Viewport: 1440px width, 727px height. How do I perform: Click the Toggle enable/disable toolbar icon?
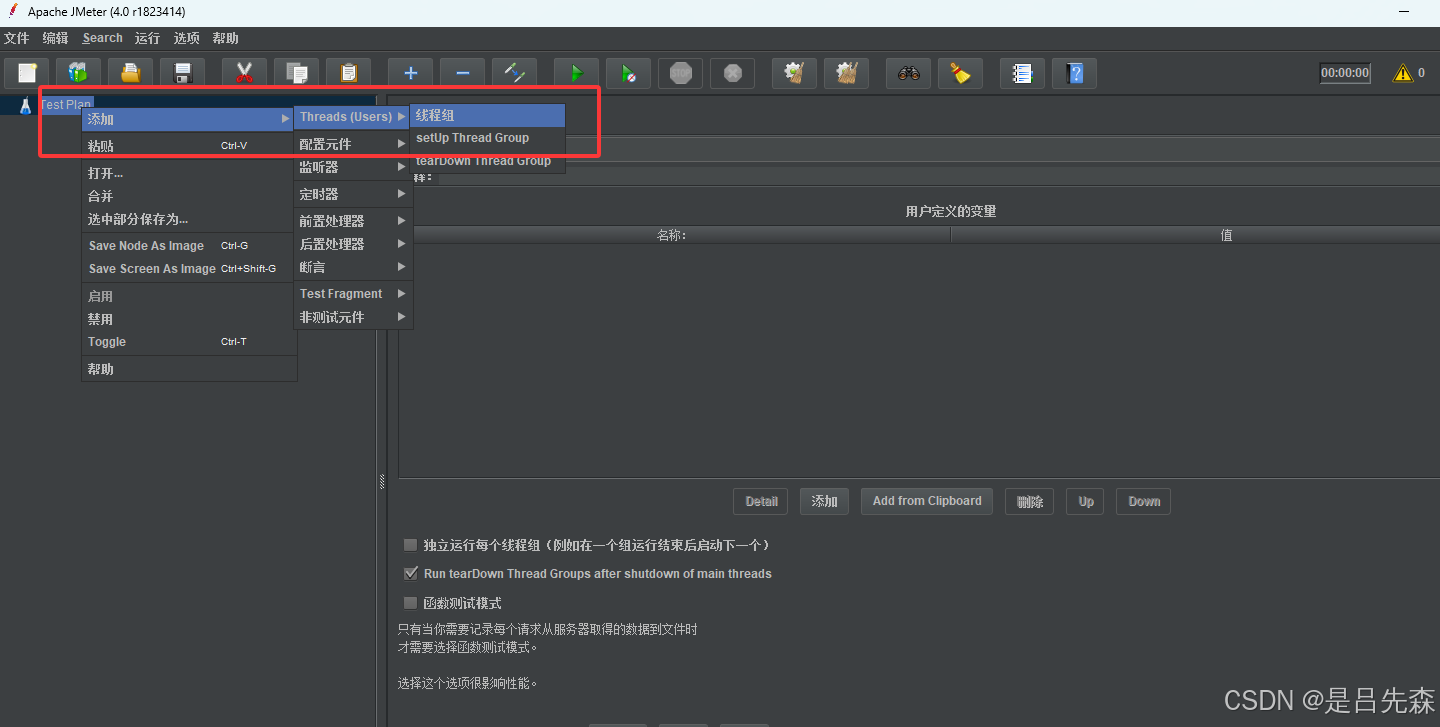514,73
